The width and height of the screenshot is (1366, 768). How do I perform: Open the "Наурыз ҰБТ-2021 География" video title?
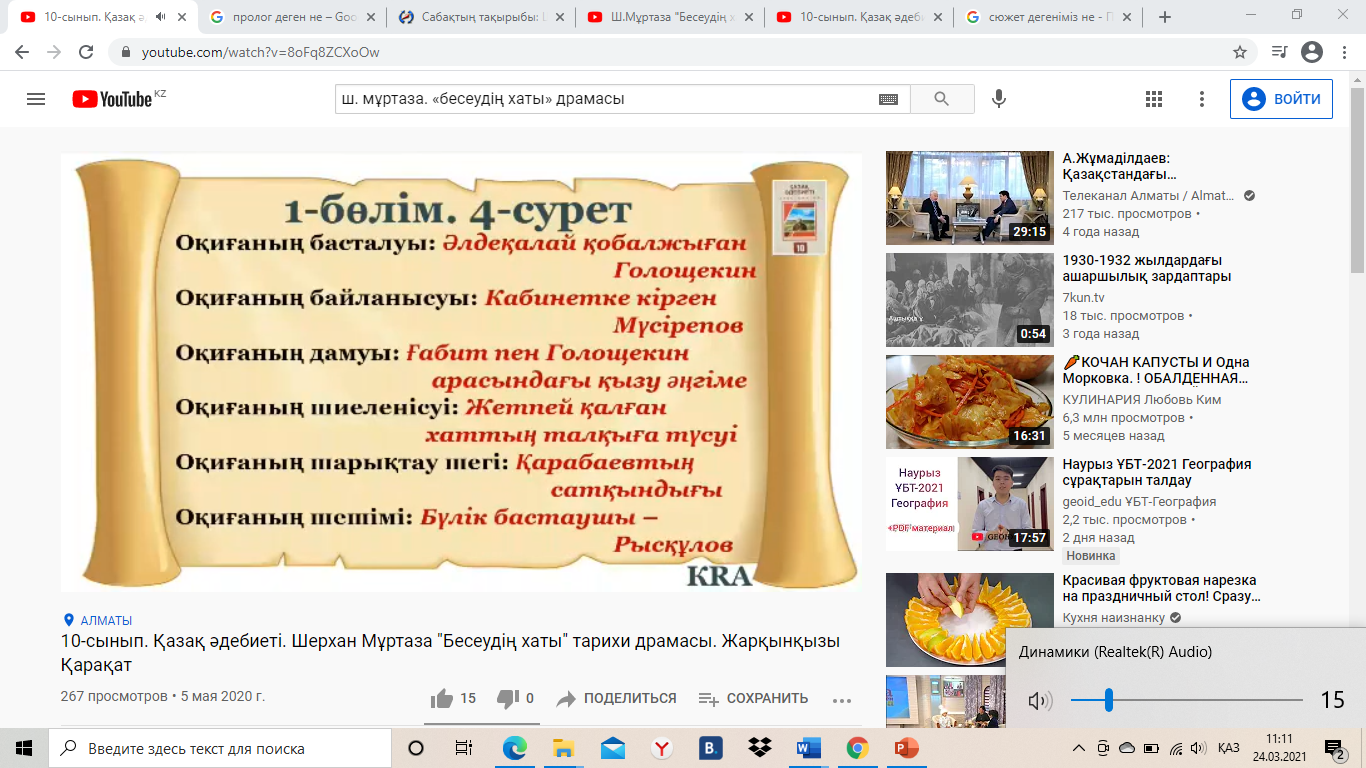(x=1157, y=472)
